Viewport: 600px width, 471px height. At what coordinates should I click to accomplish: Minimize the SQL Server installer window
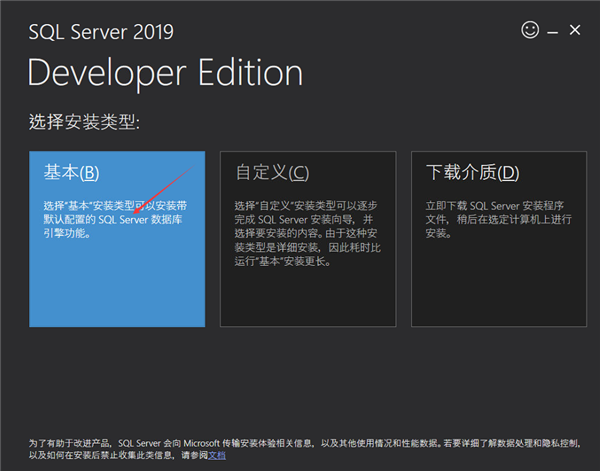[553, 31]
